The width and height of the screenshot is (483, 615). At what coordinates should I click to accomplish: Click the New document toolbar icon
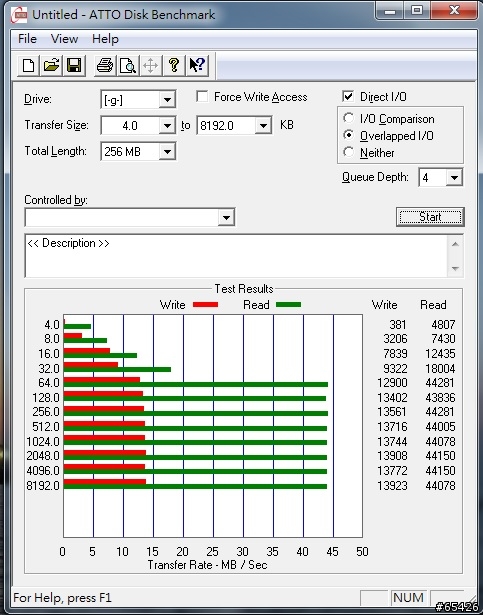point(28,65)
